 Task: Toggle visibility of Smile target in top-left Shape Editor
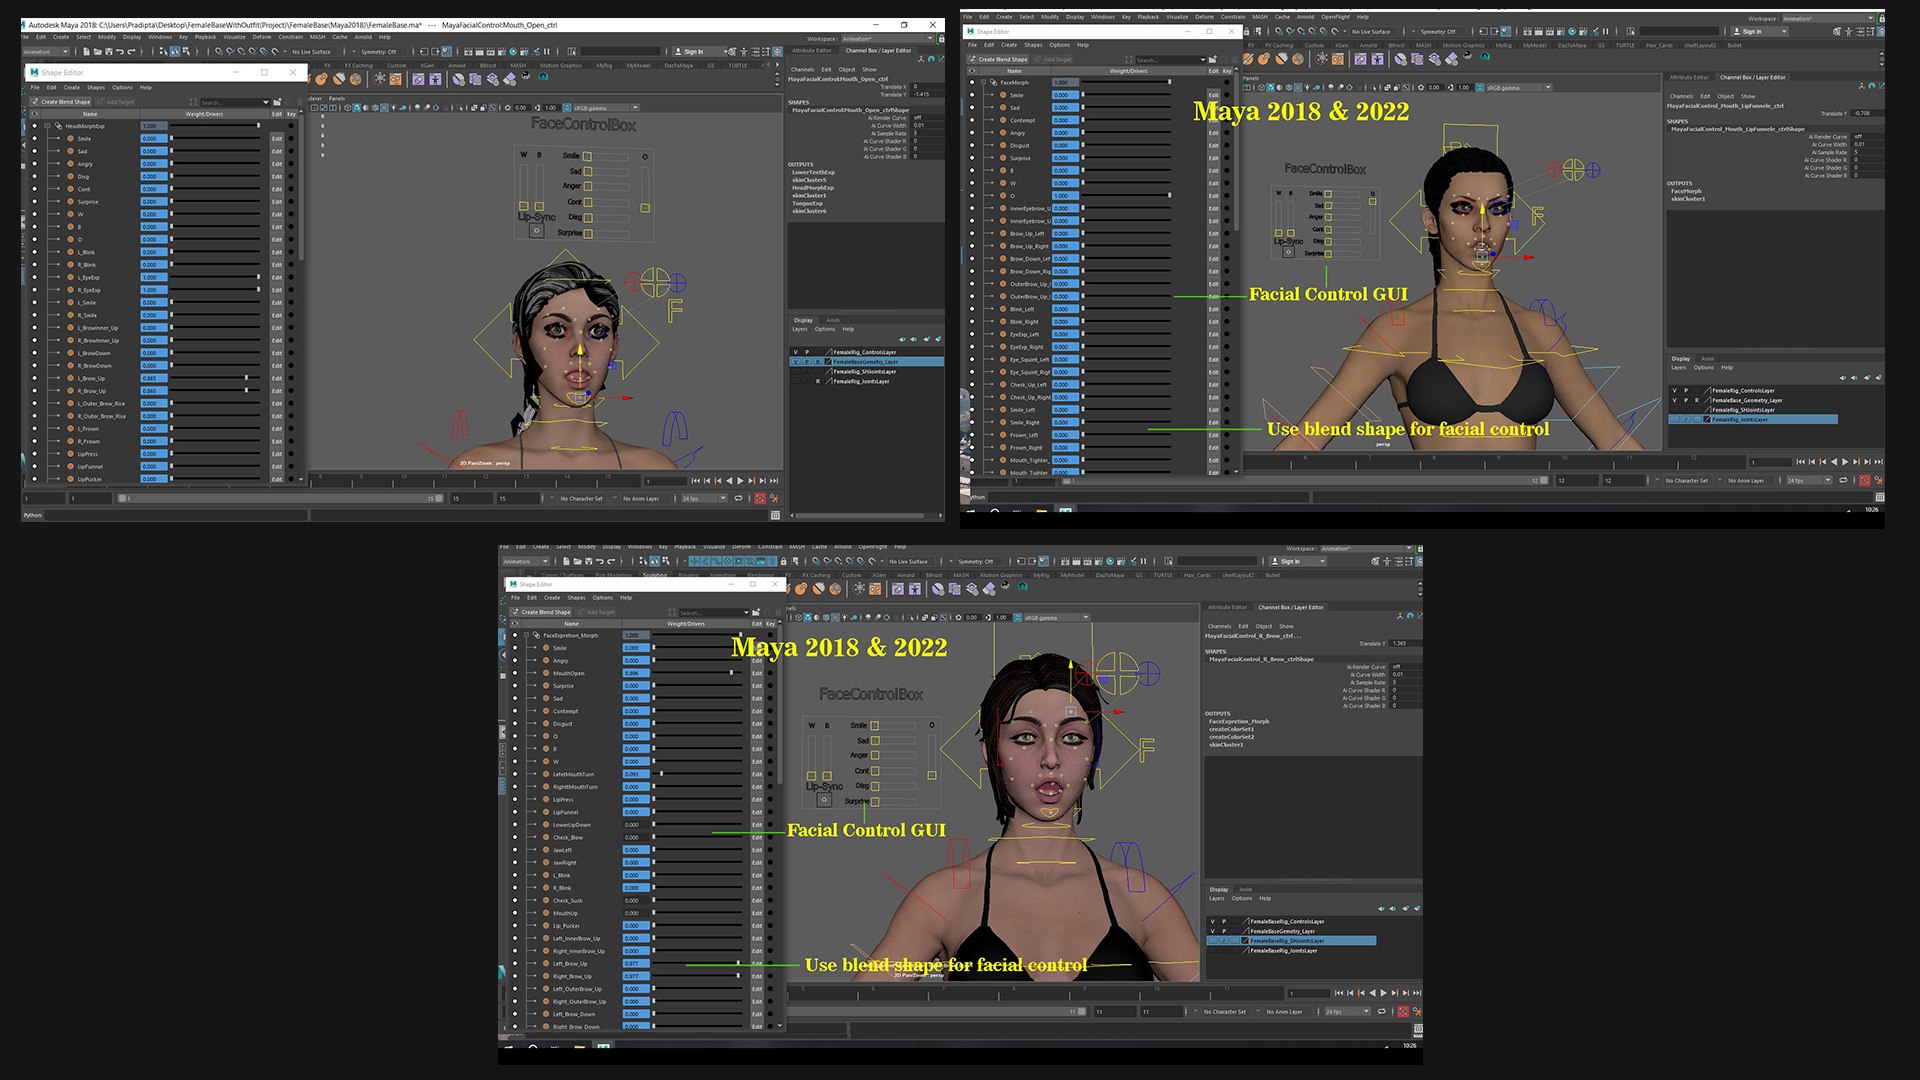click(34, 139)
